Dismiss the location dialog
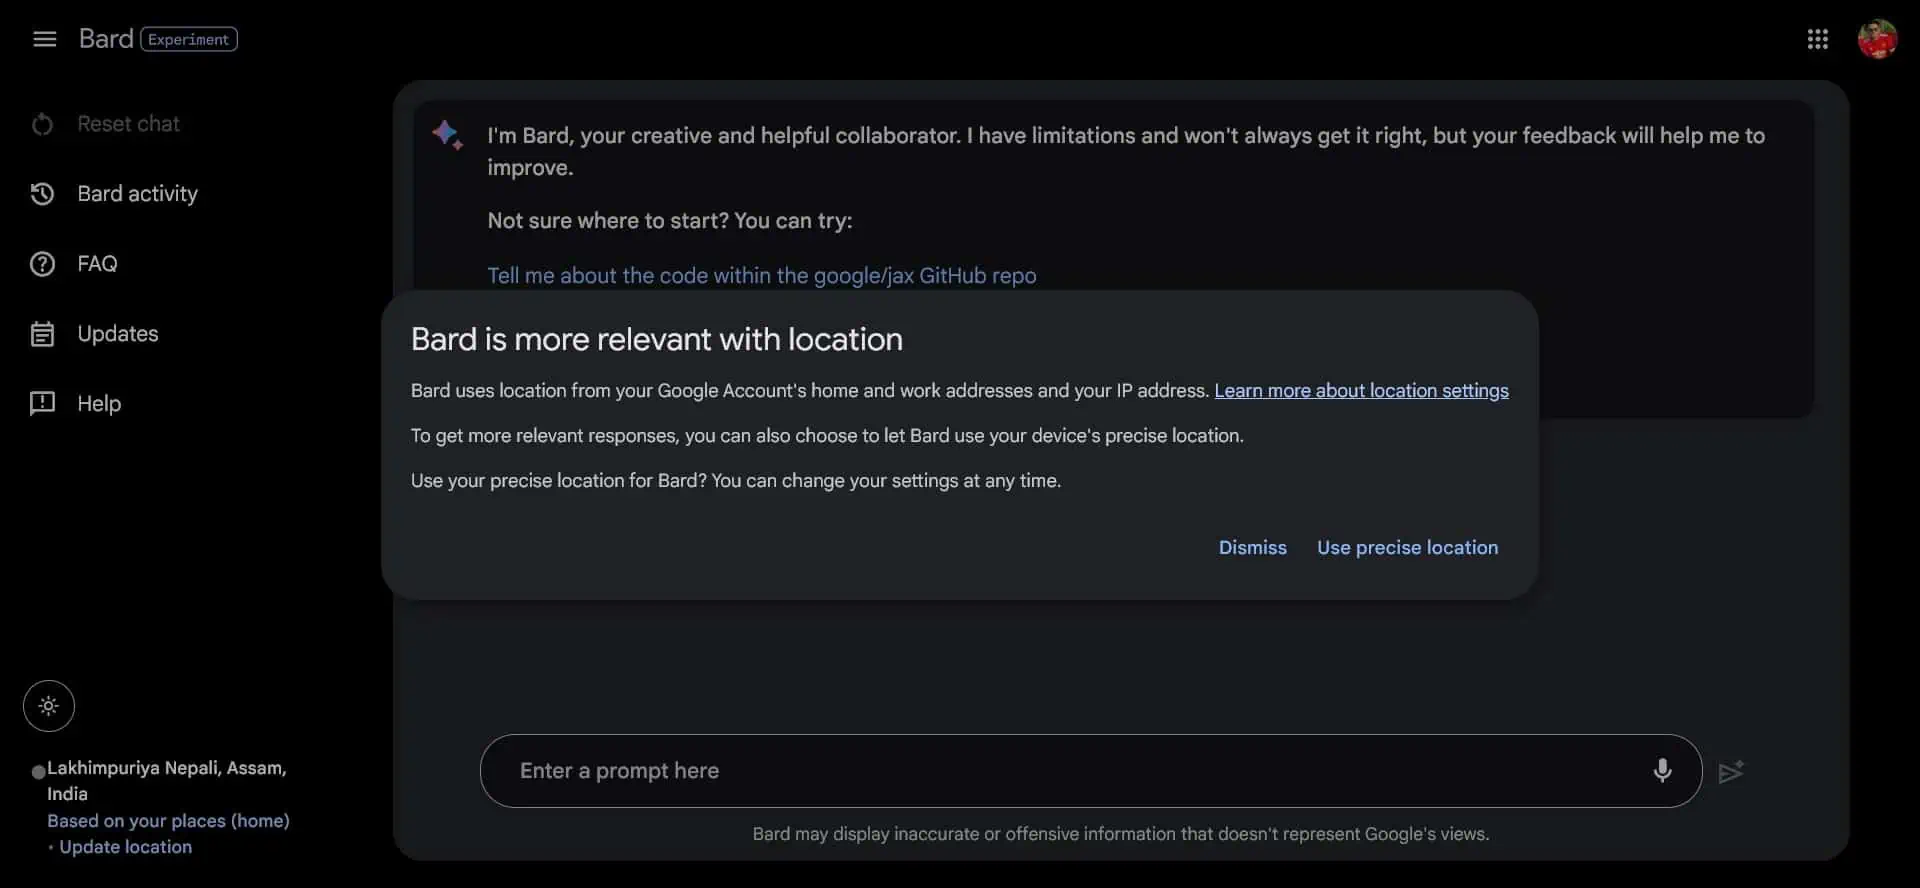The height and width of the screenshot is (888, 1920). 1252,548
